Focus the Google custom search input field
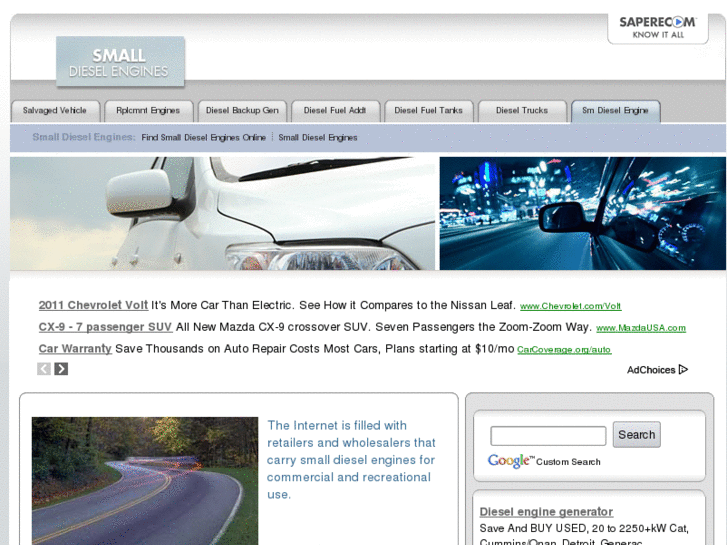727x545 pixels. 548,436
